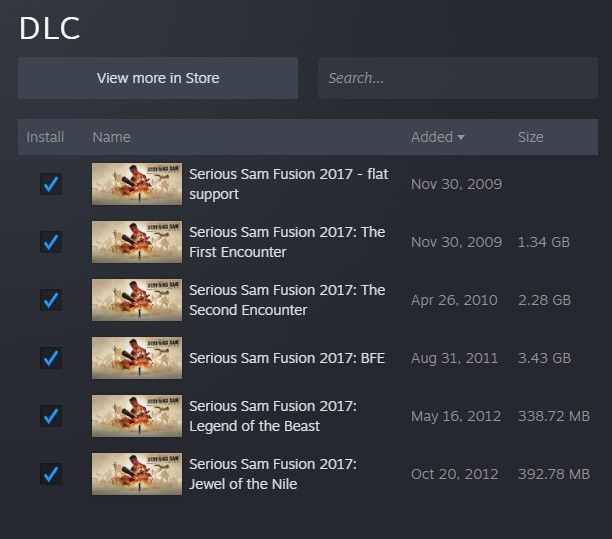Select 'Serious Sam Fusion 2017: The Second Encounter' title
The width and height of the screenshot is (612, 539).
click(287, 300)
